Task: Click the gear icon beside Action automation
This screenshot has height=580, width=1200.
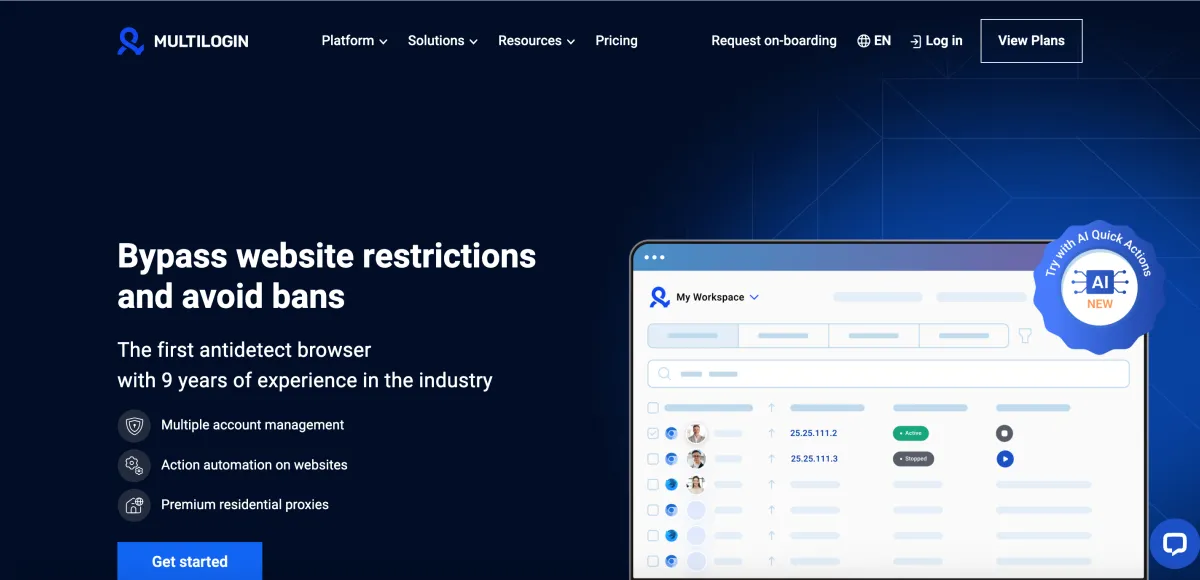Action: (x=134, y=465)
